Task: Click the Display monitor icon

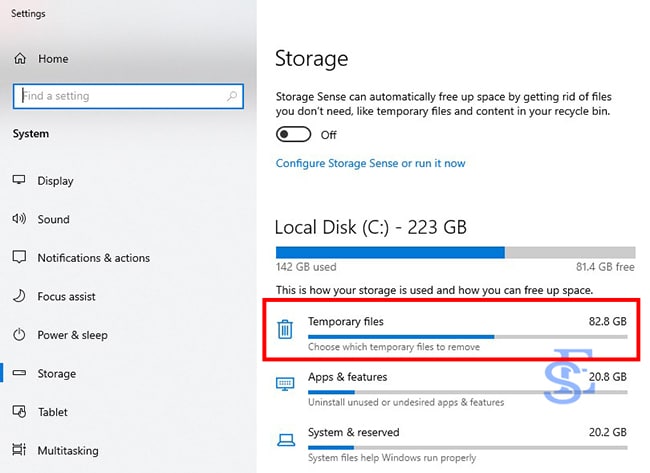Action: coord(19,181)
